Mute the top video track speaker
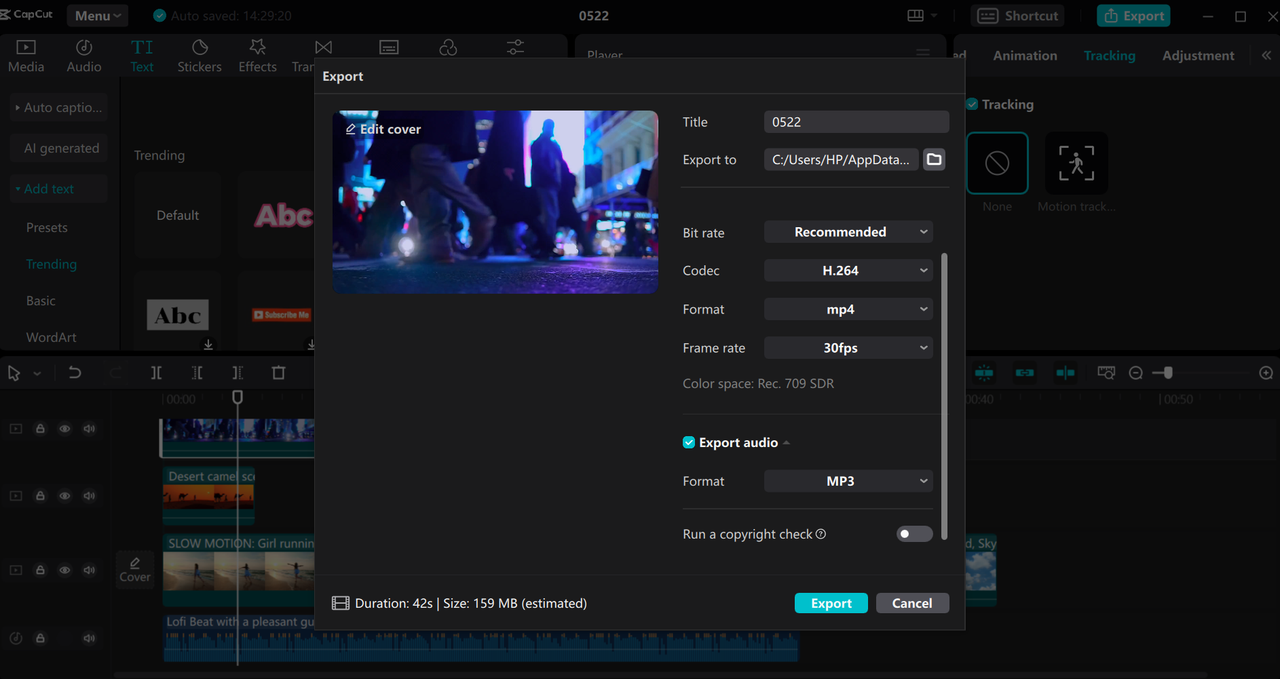Screen dimensions: 1280x679 (89, 429)
